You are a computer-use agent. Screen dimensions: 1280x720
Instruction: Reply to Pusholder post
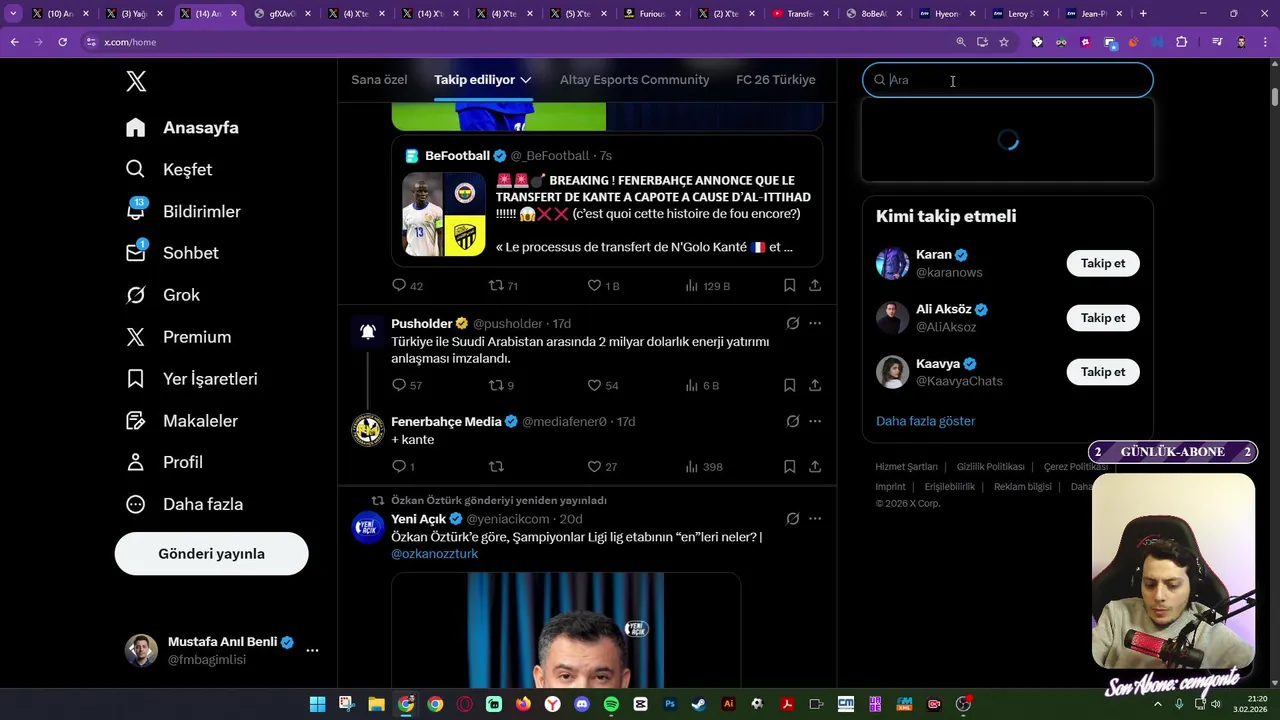point(407,385)
